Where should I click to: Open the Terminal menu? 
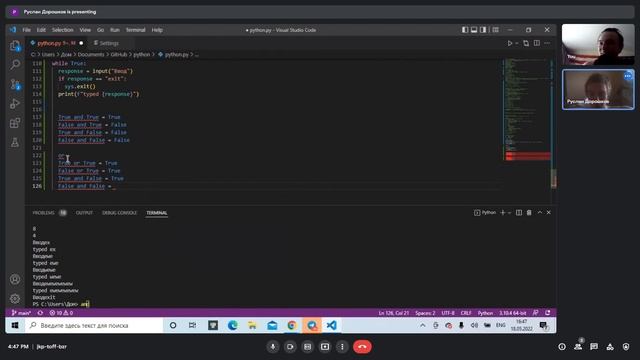click(136, 30)
